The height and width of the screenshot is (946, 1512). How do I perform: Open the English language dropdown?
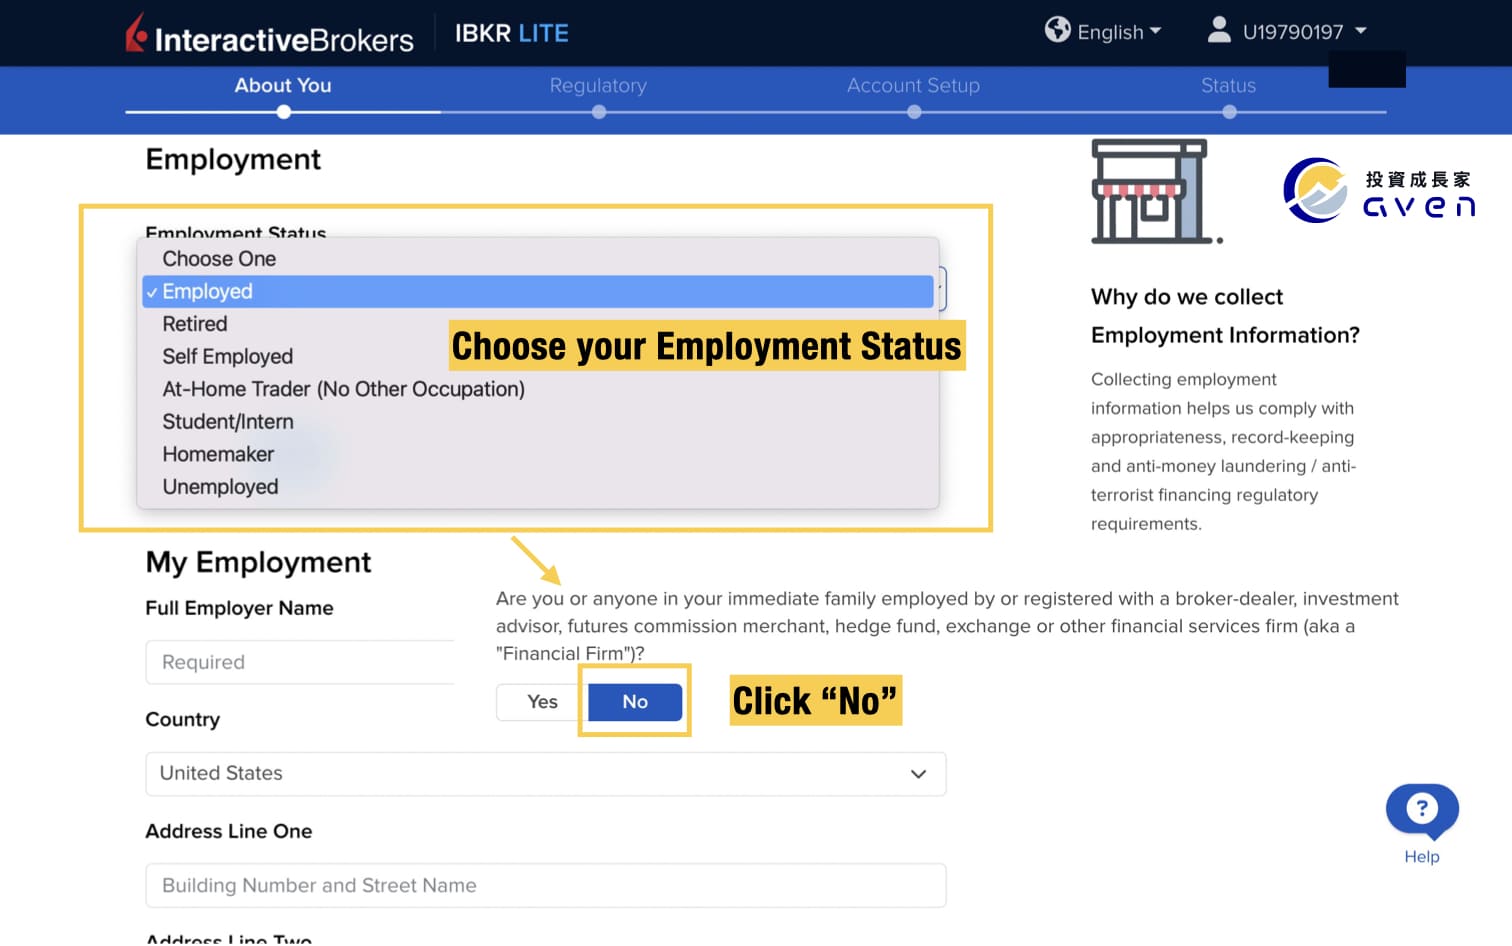point(1118,32)
